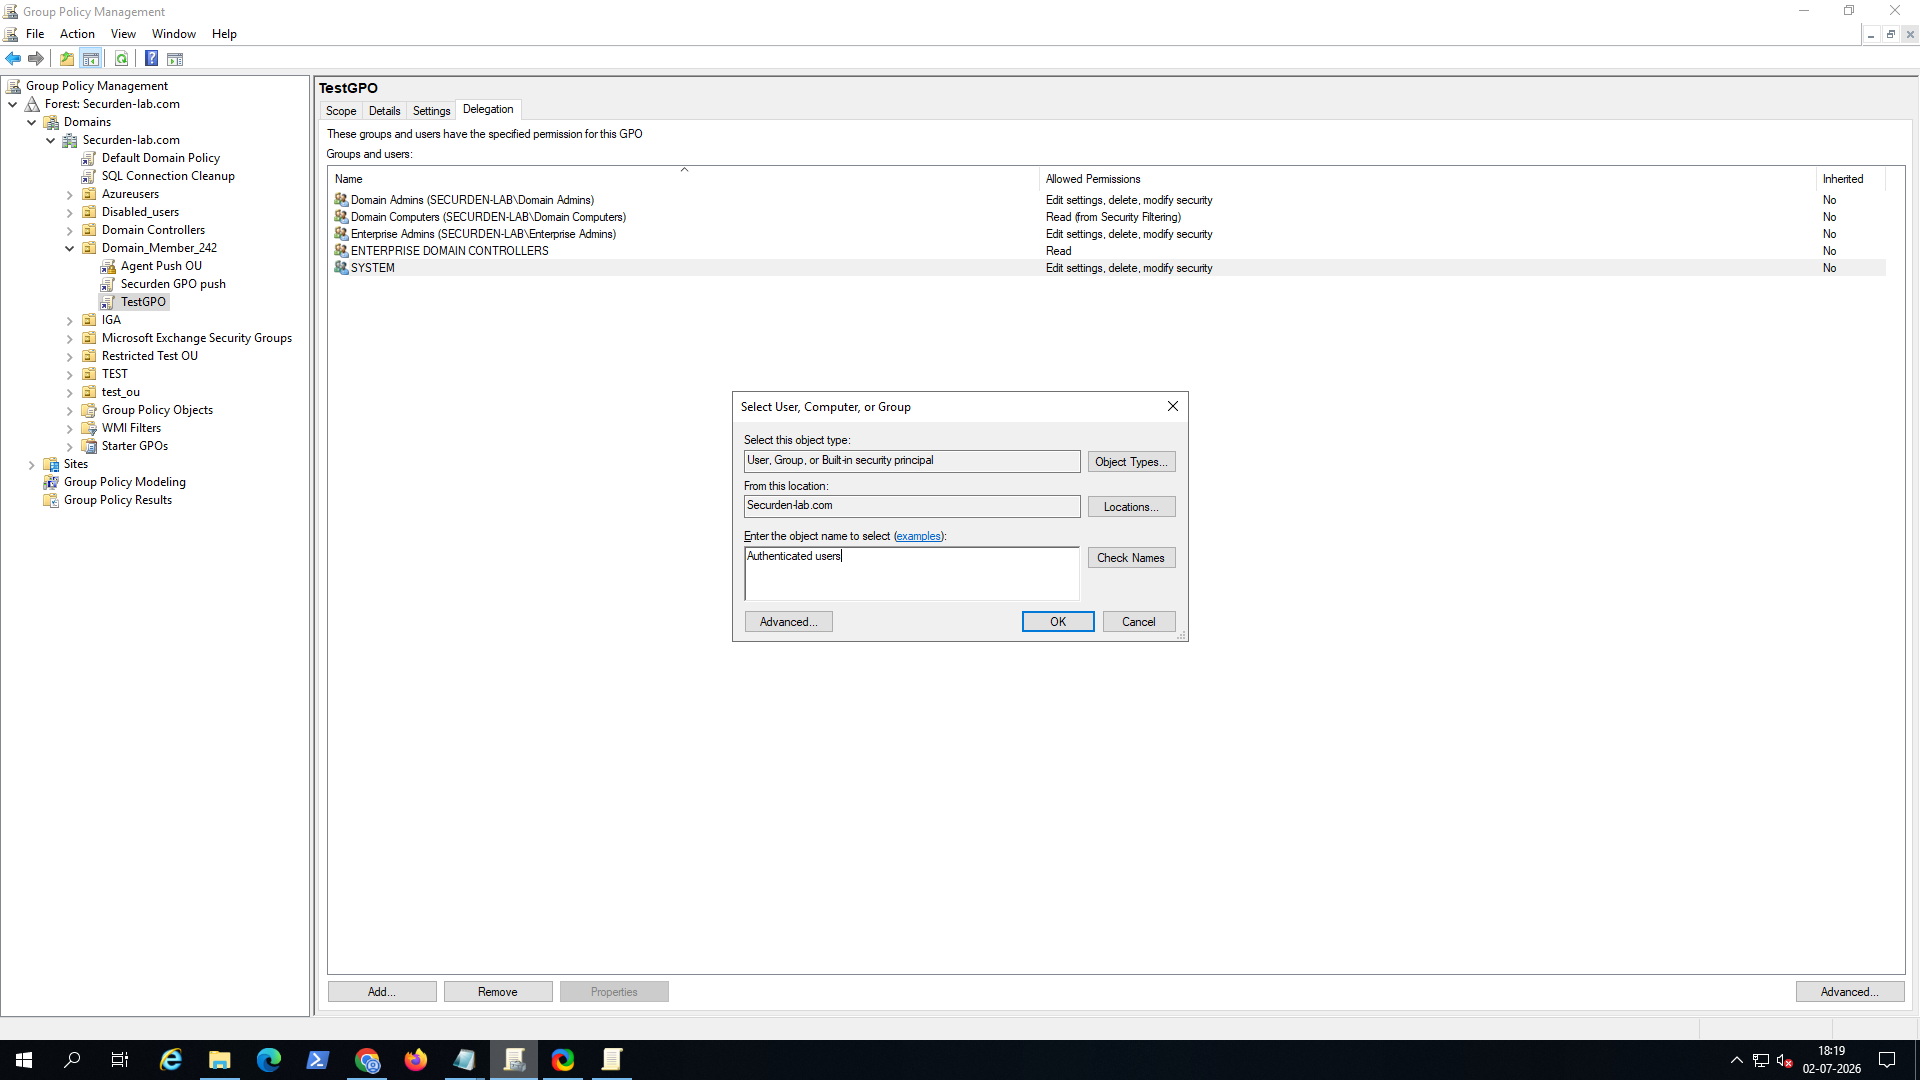This screenshot has width=1920, height=1080.
Task: Launch Firefox from the taskbar
Action: [x=416, y=1060]
